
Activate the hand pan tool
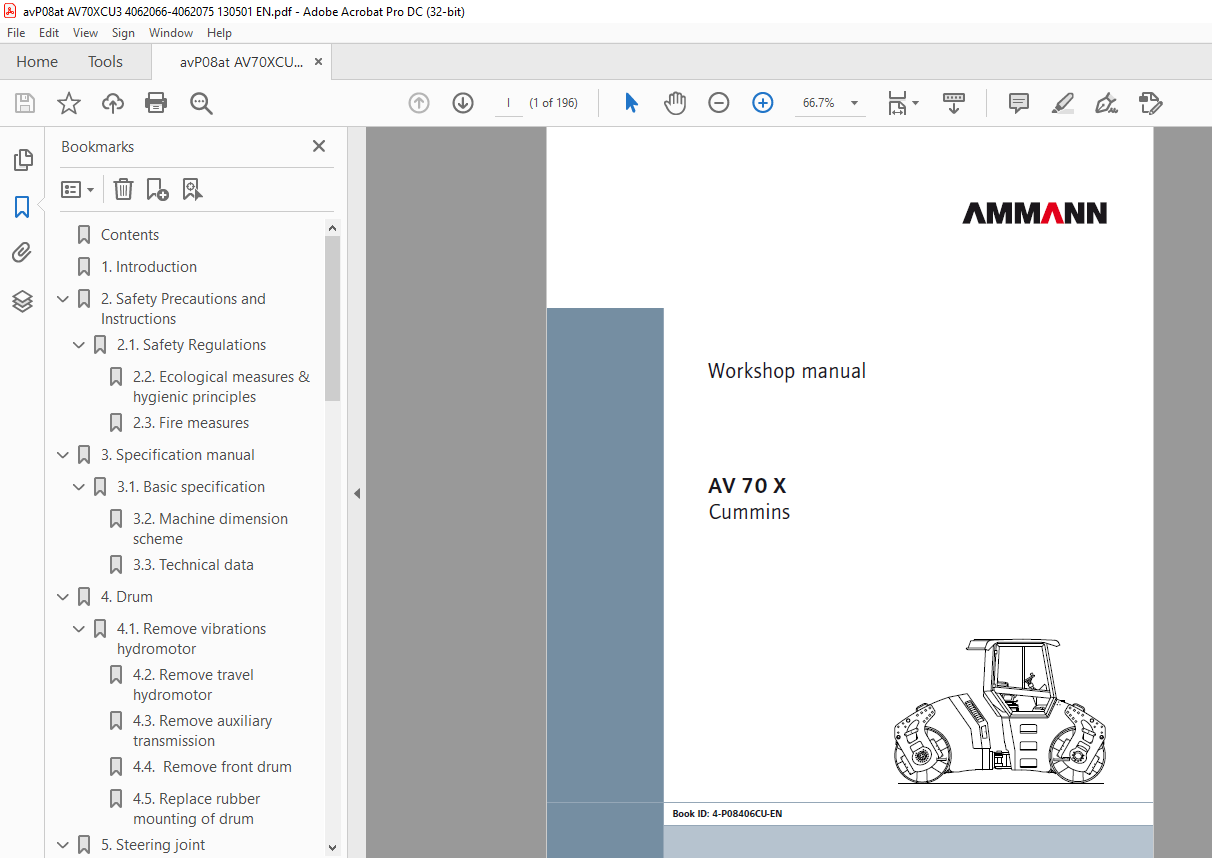676,103
